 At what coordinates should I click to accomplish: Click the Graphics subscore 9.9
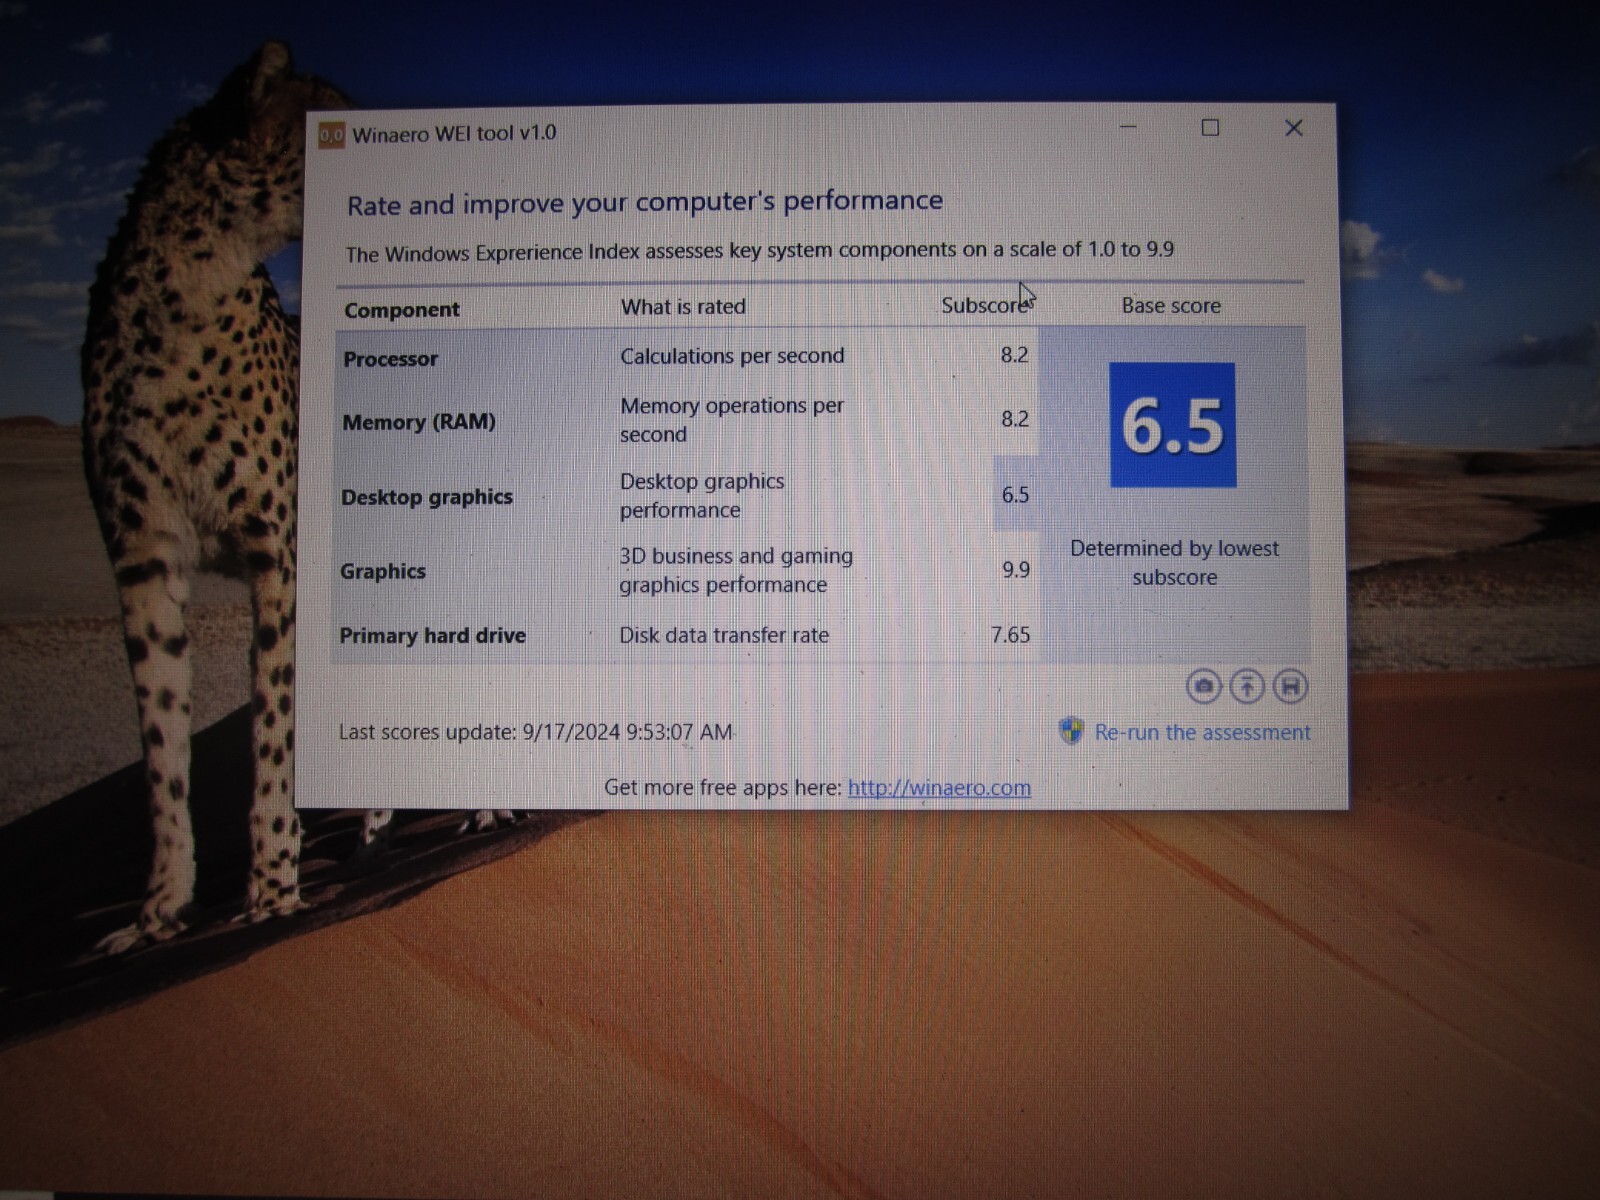pos(1015,570)
